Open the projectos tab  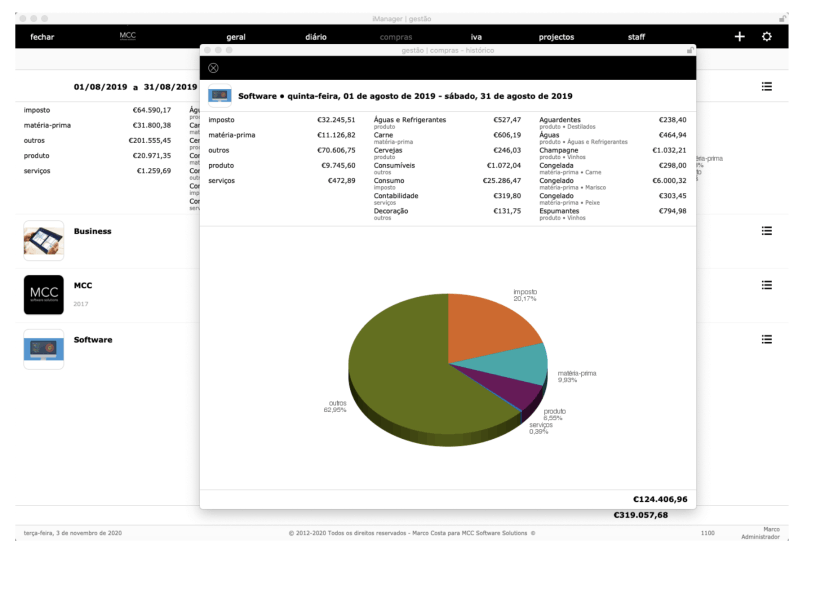(x=556, y=36)
